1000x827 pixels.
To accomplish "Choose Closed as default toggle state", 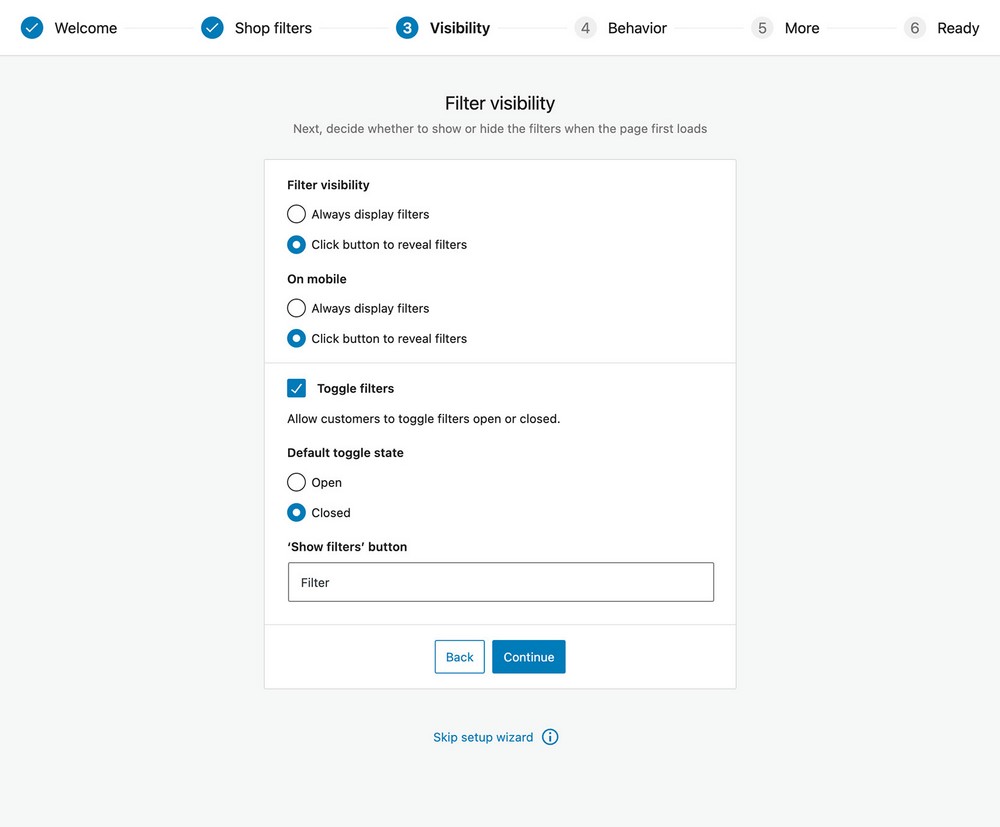I will (x=296, y=513).
